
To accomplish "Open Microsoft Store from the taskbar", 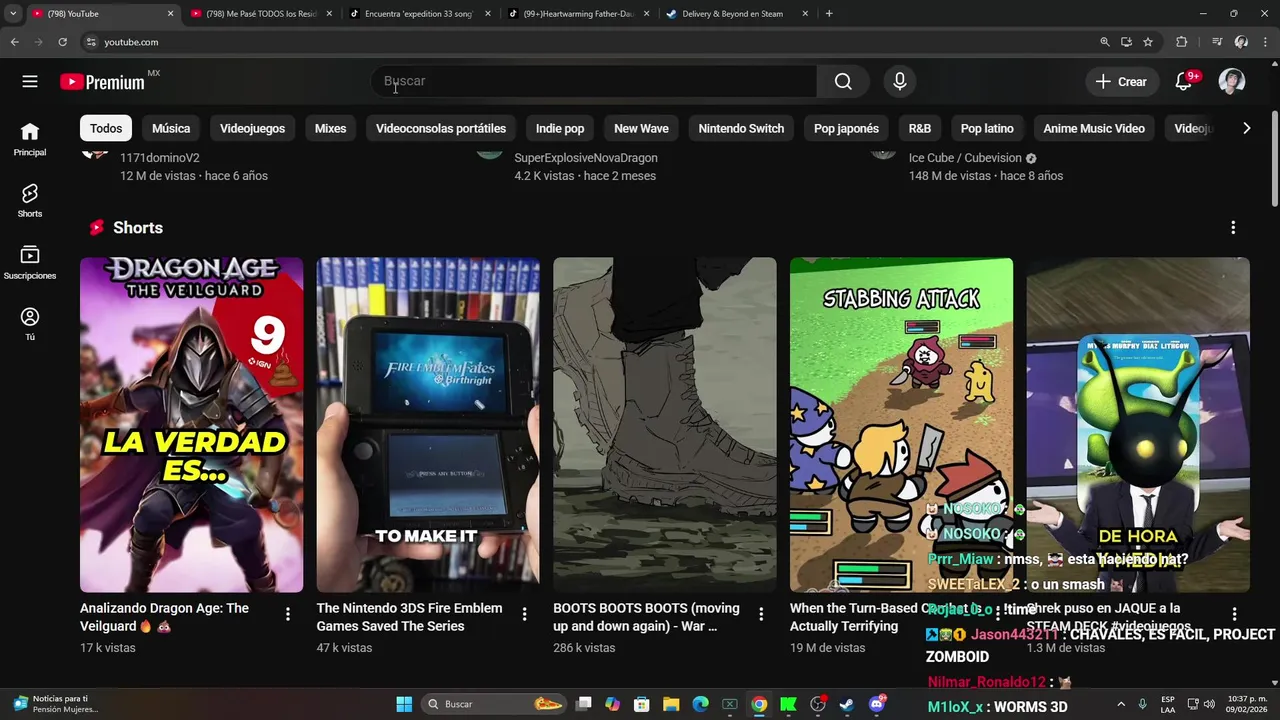I will (x=642, y=704).
